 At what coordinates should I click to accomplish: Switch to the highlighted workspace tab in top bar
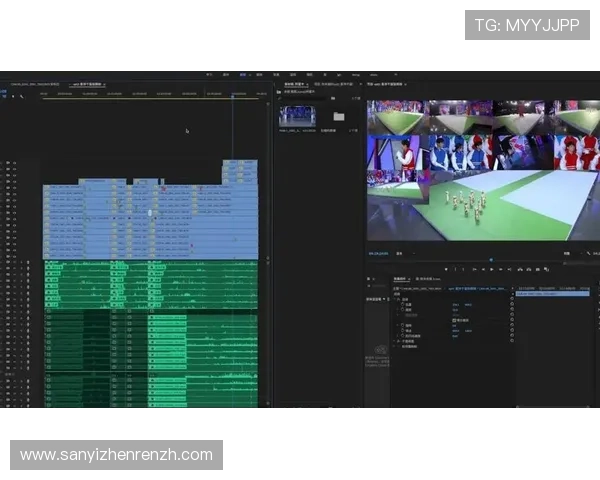point(243,74)
